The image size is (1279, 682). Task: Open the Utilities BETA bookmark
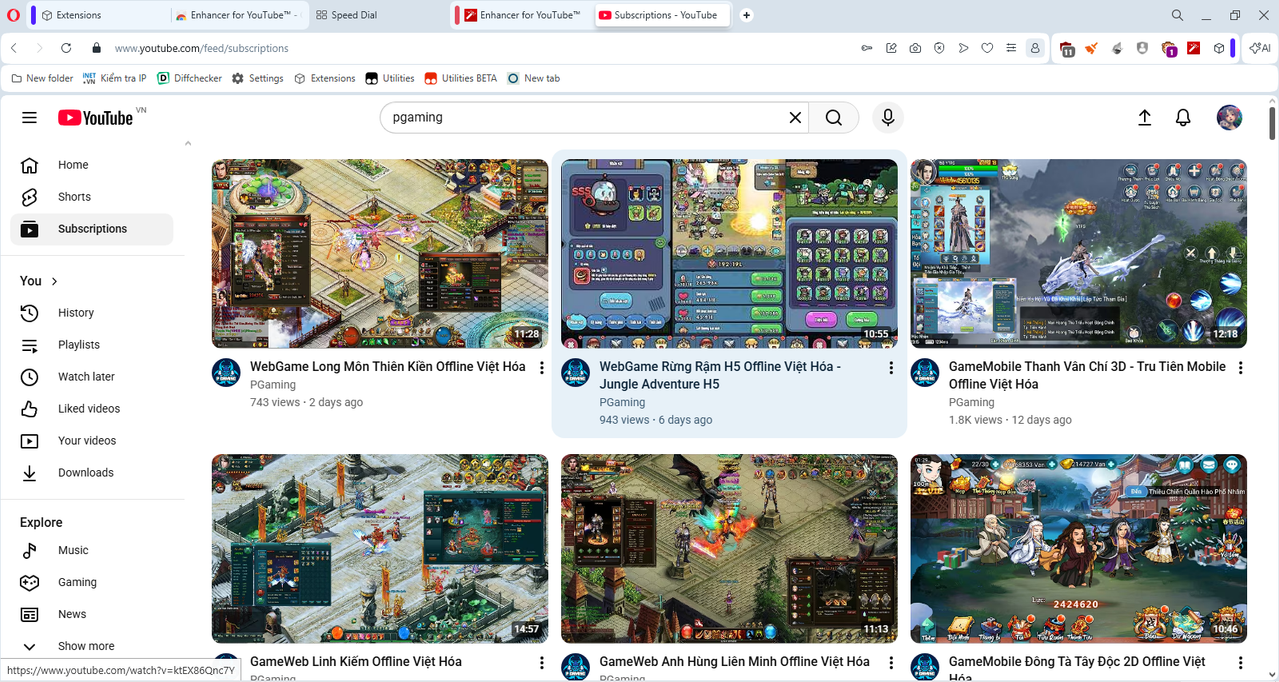point(460,78)
